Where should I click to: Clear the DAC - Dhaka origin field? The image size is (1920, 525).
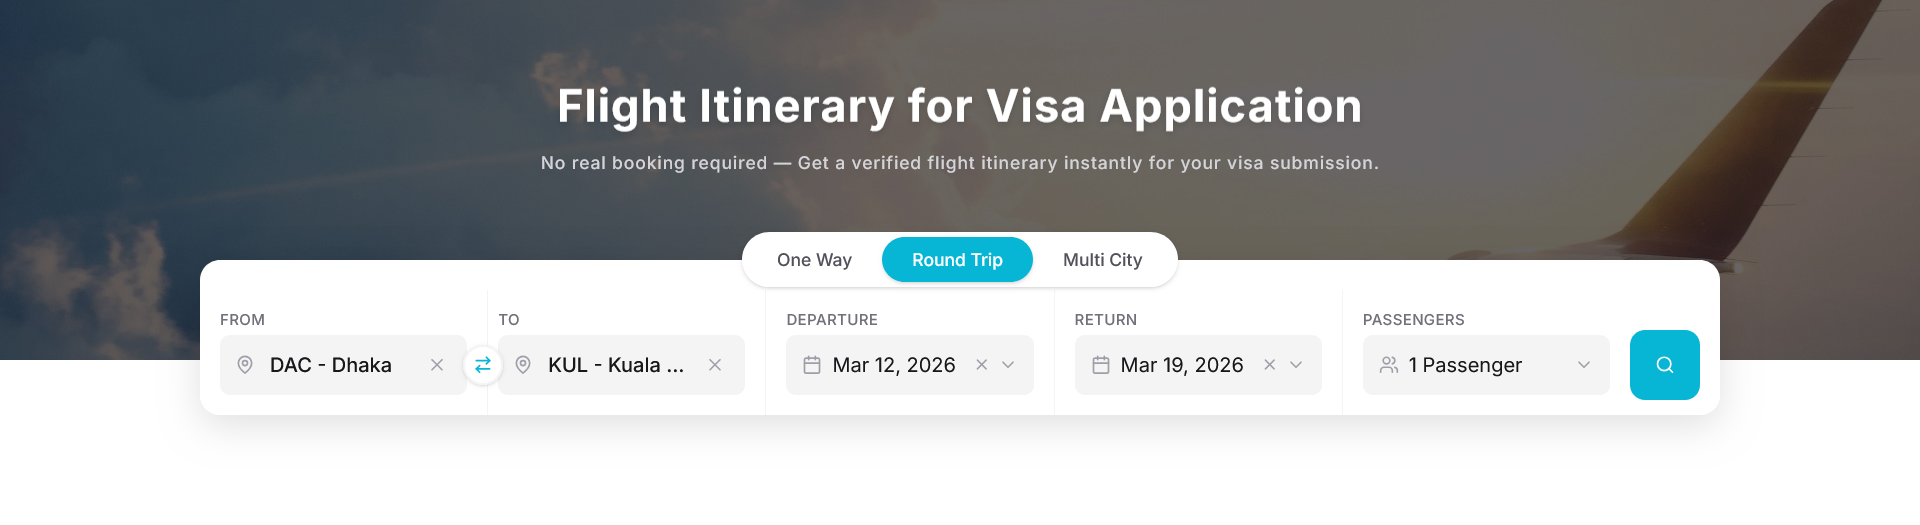pos(437,365)
